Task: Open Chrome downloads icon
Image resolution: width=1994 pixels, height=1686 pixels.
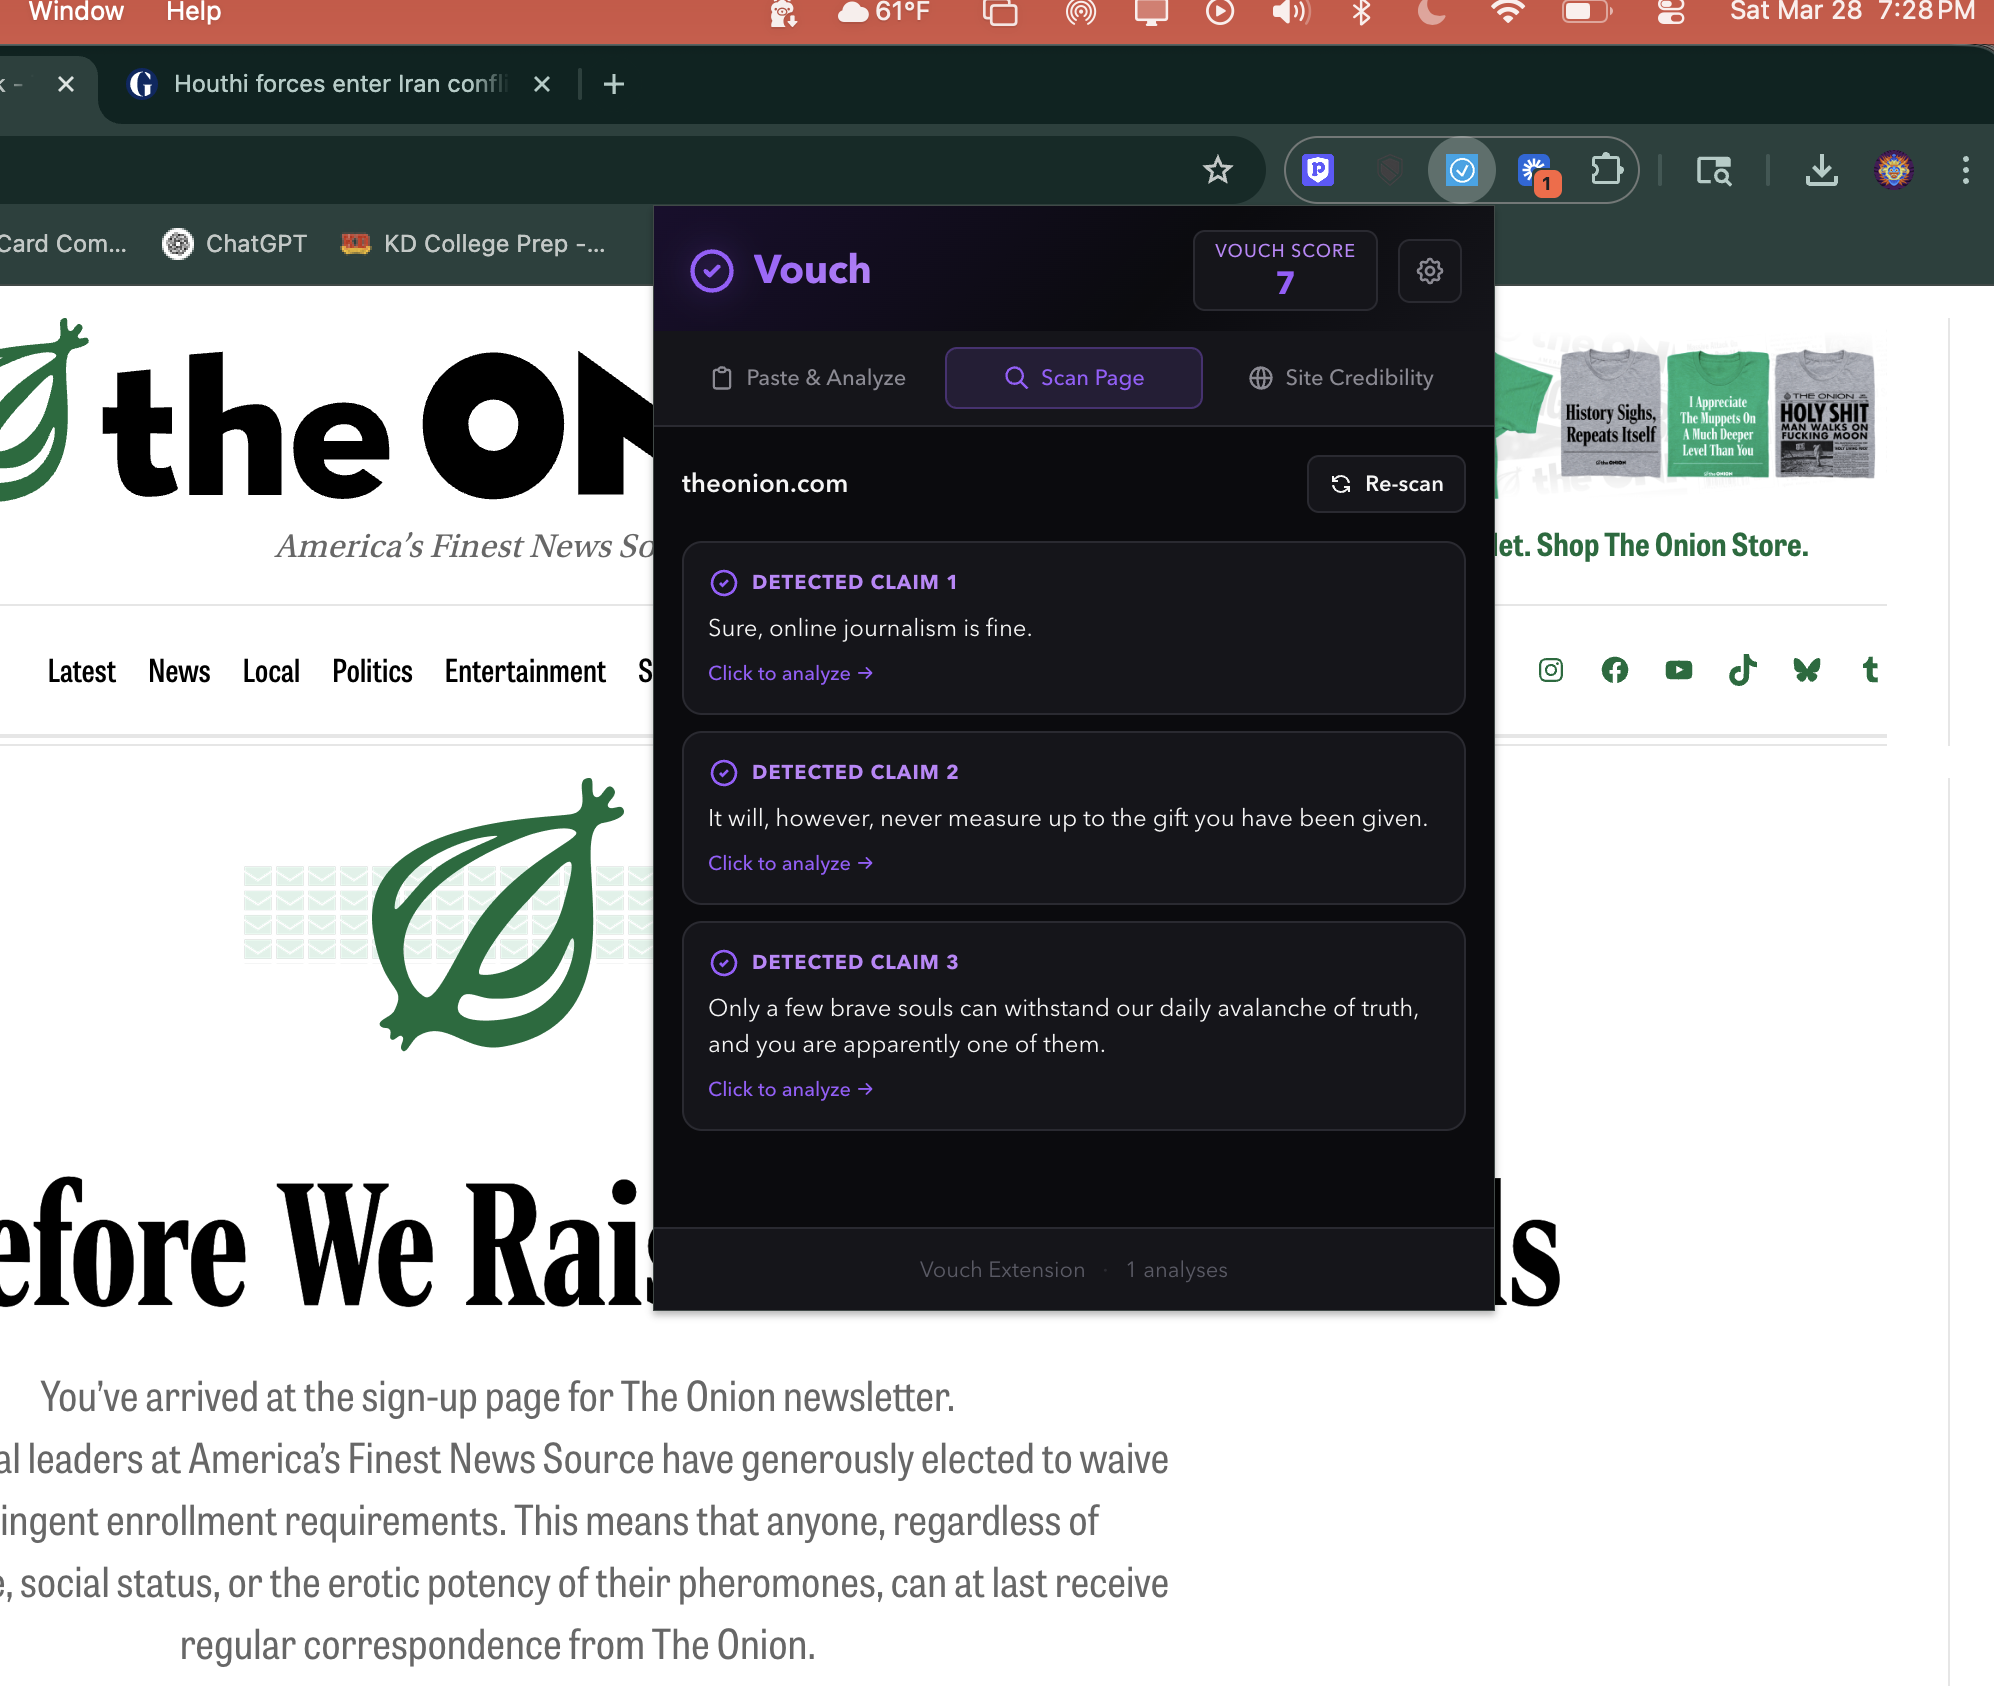Action: 1821,171
